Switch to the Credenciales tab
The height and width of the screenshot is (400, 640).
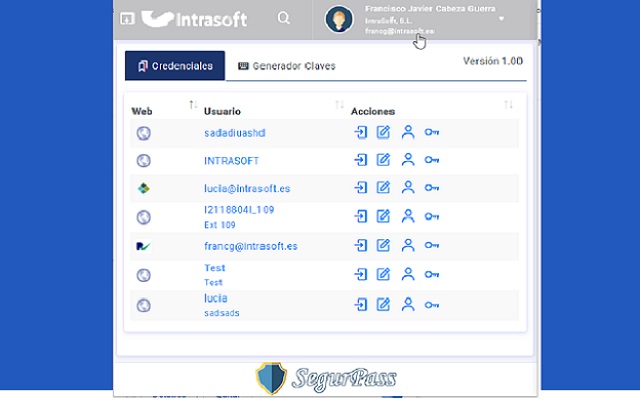175,66
